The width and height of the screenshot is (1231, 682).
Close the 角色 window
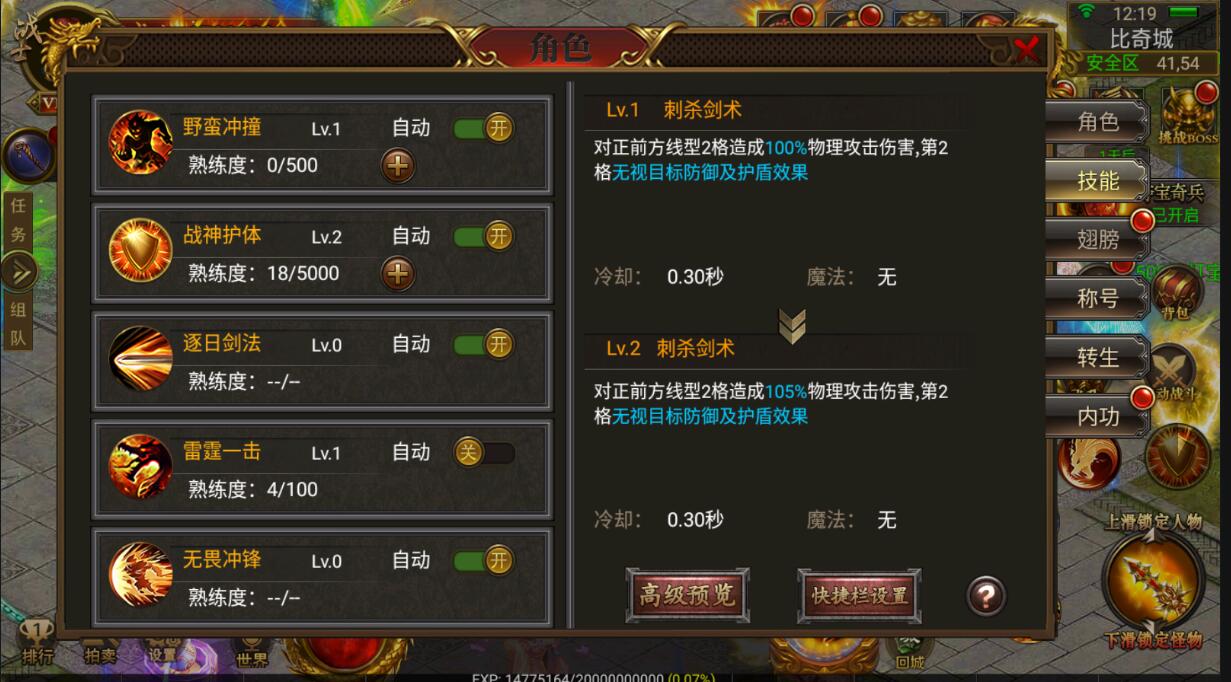pyautogui.click(x=1025, y=49)
